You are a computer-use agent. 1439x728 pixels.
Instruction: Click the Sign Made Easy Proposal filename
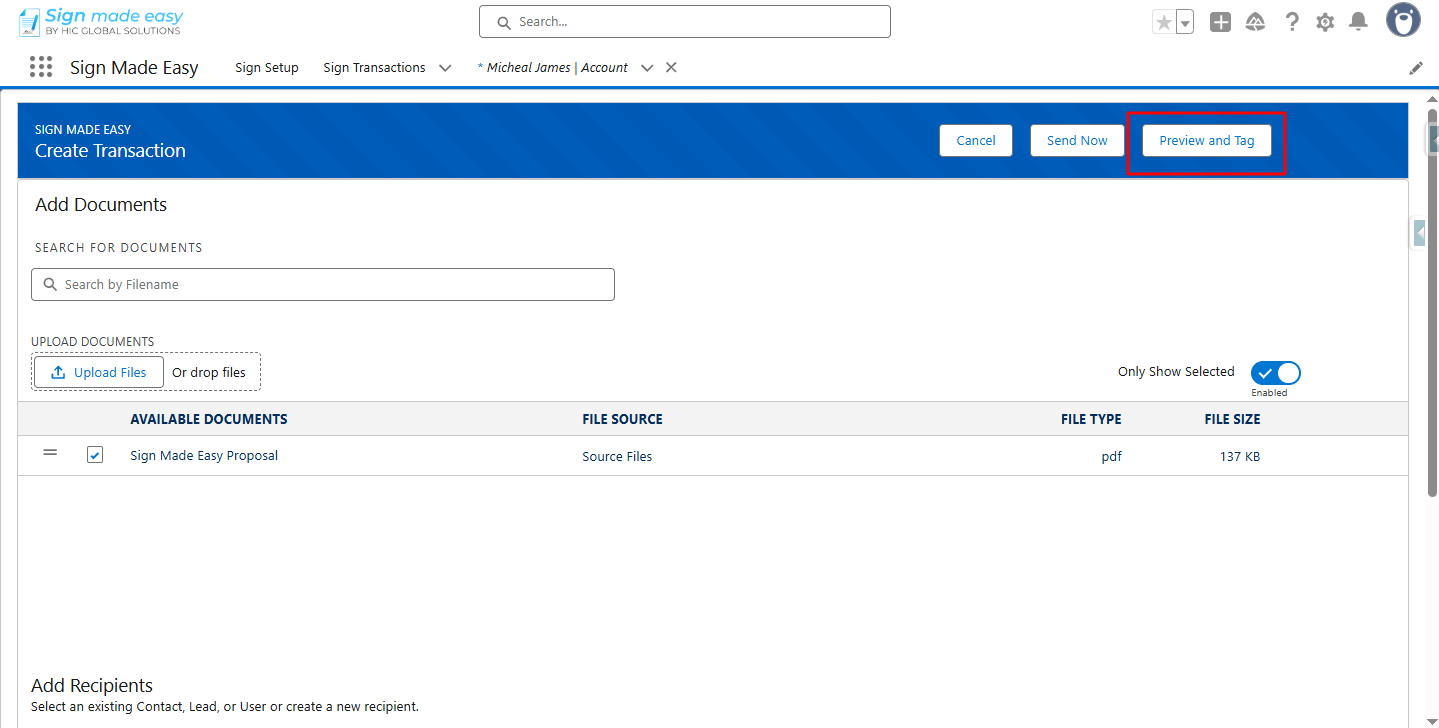(204, 455)
